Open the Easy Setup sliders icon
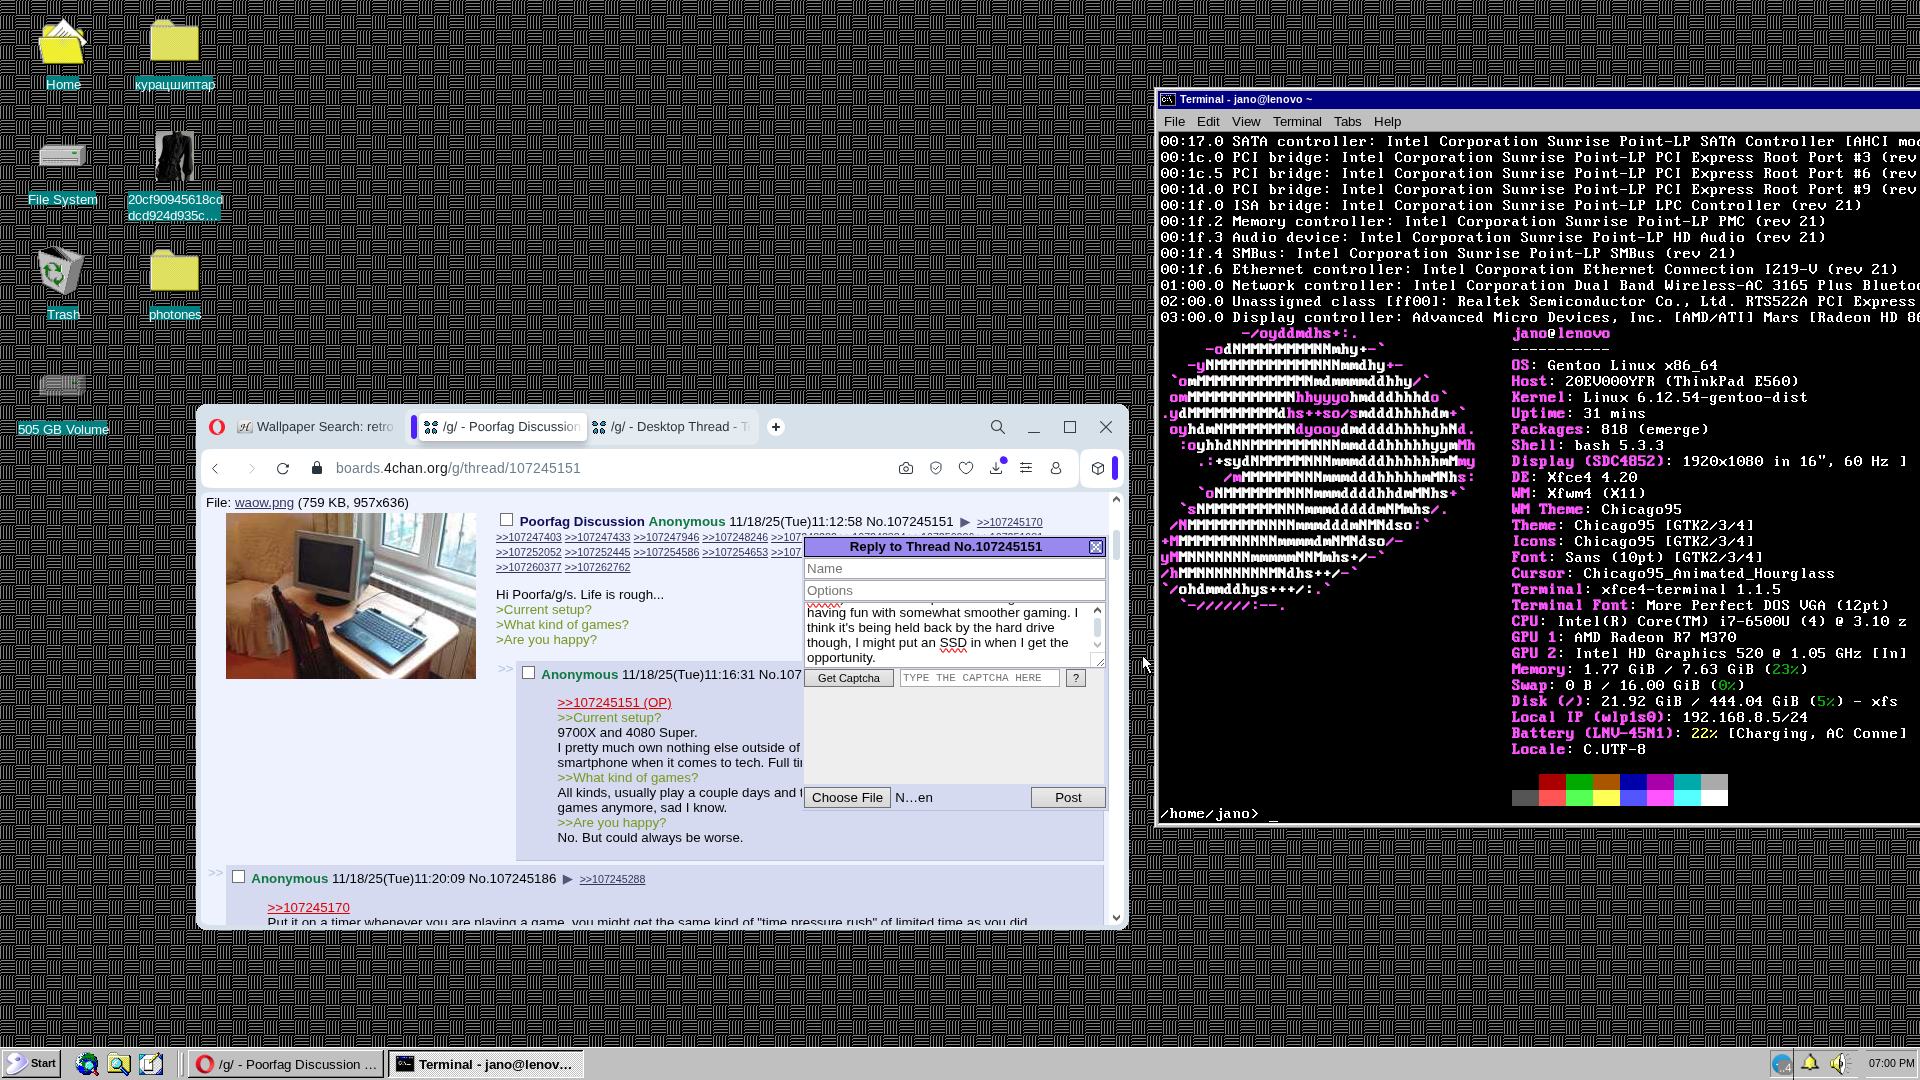The width and height of the screenshot is (1920, 1080). pyautogui.click(x=1026, y=468)
